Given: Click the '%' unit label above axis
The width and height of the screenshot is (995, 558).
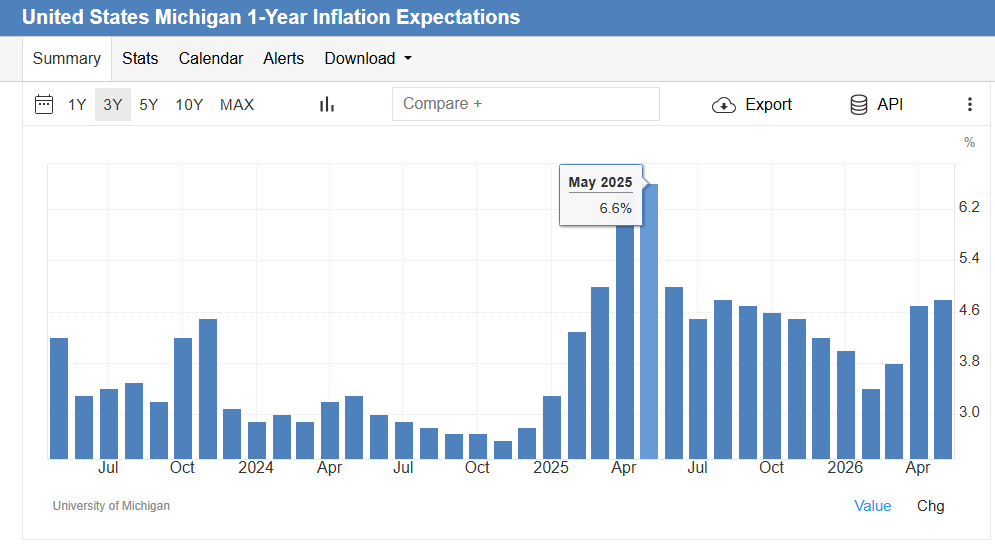Looking at the screenshot, I should click(x=970, y=142).
